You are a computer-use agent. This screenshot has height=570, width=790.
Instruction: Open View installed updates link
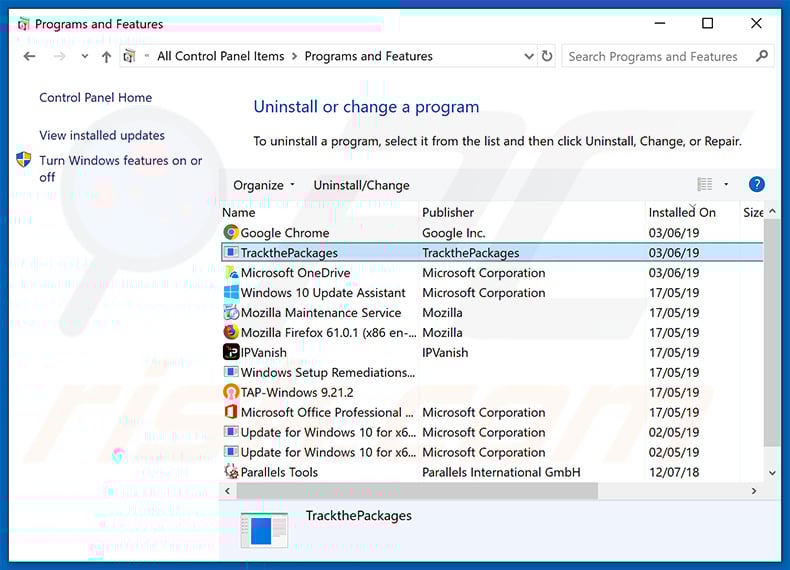[102, 135]
